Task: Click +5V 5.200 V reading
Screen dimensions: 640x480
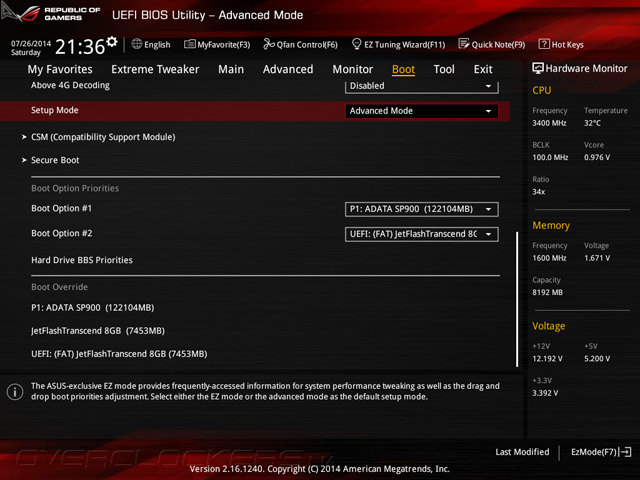Action: [597, 358]
